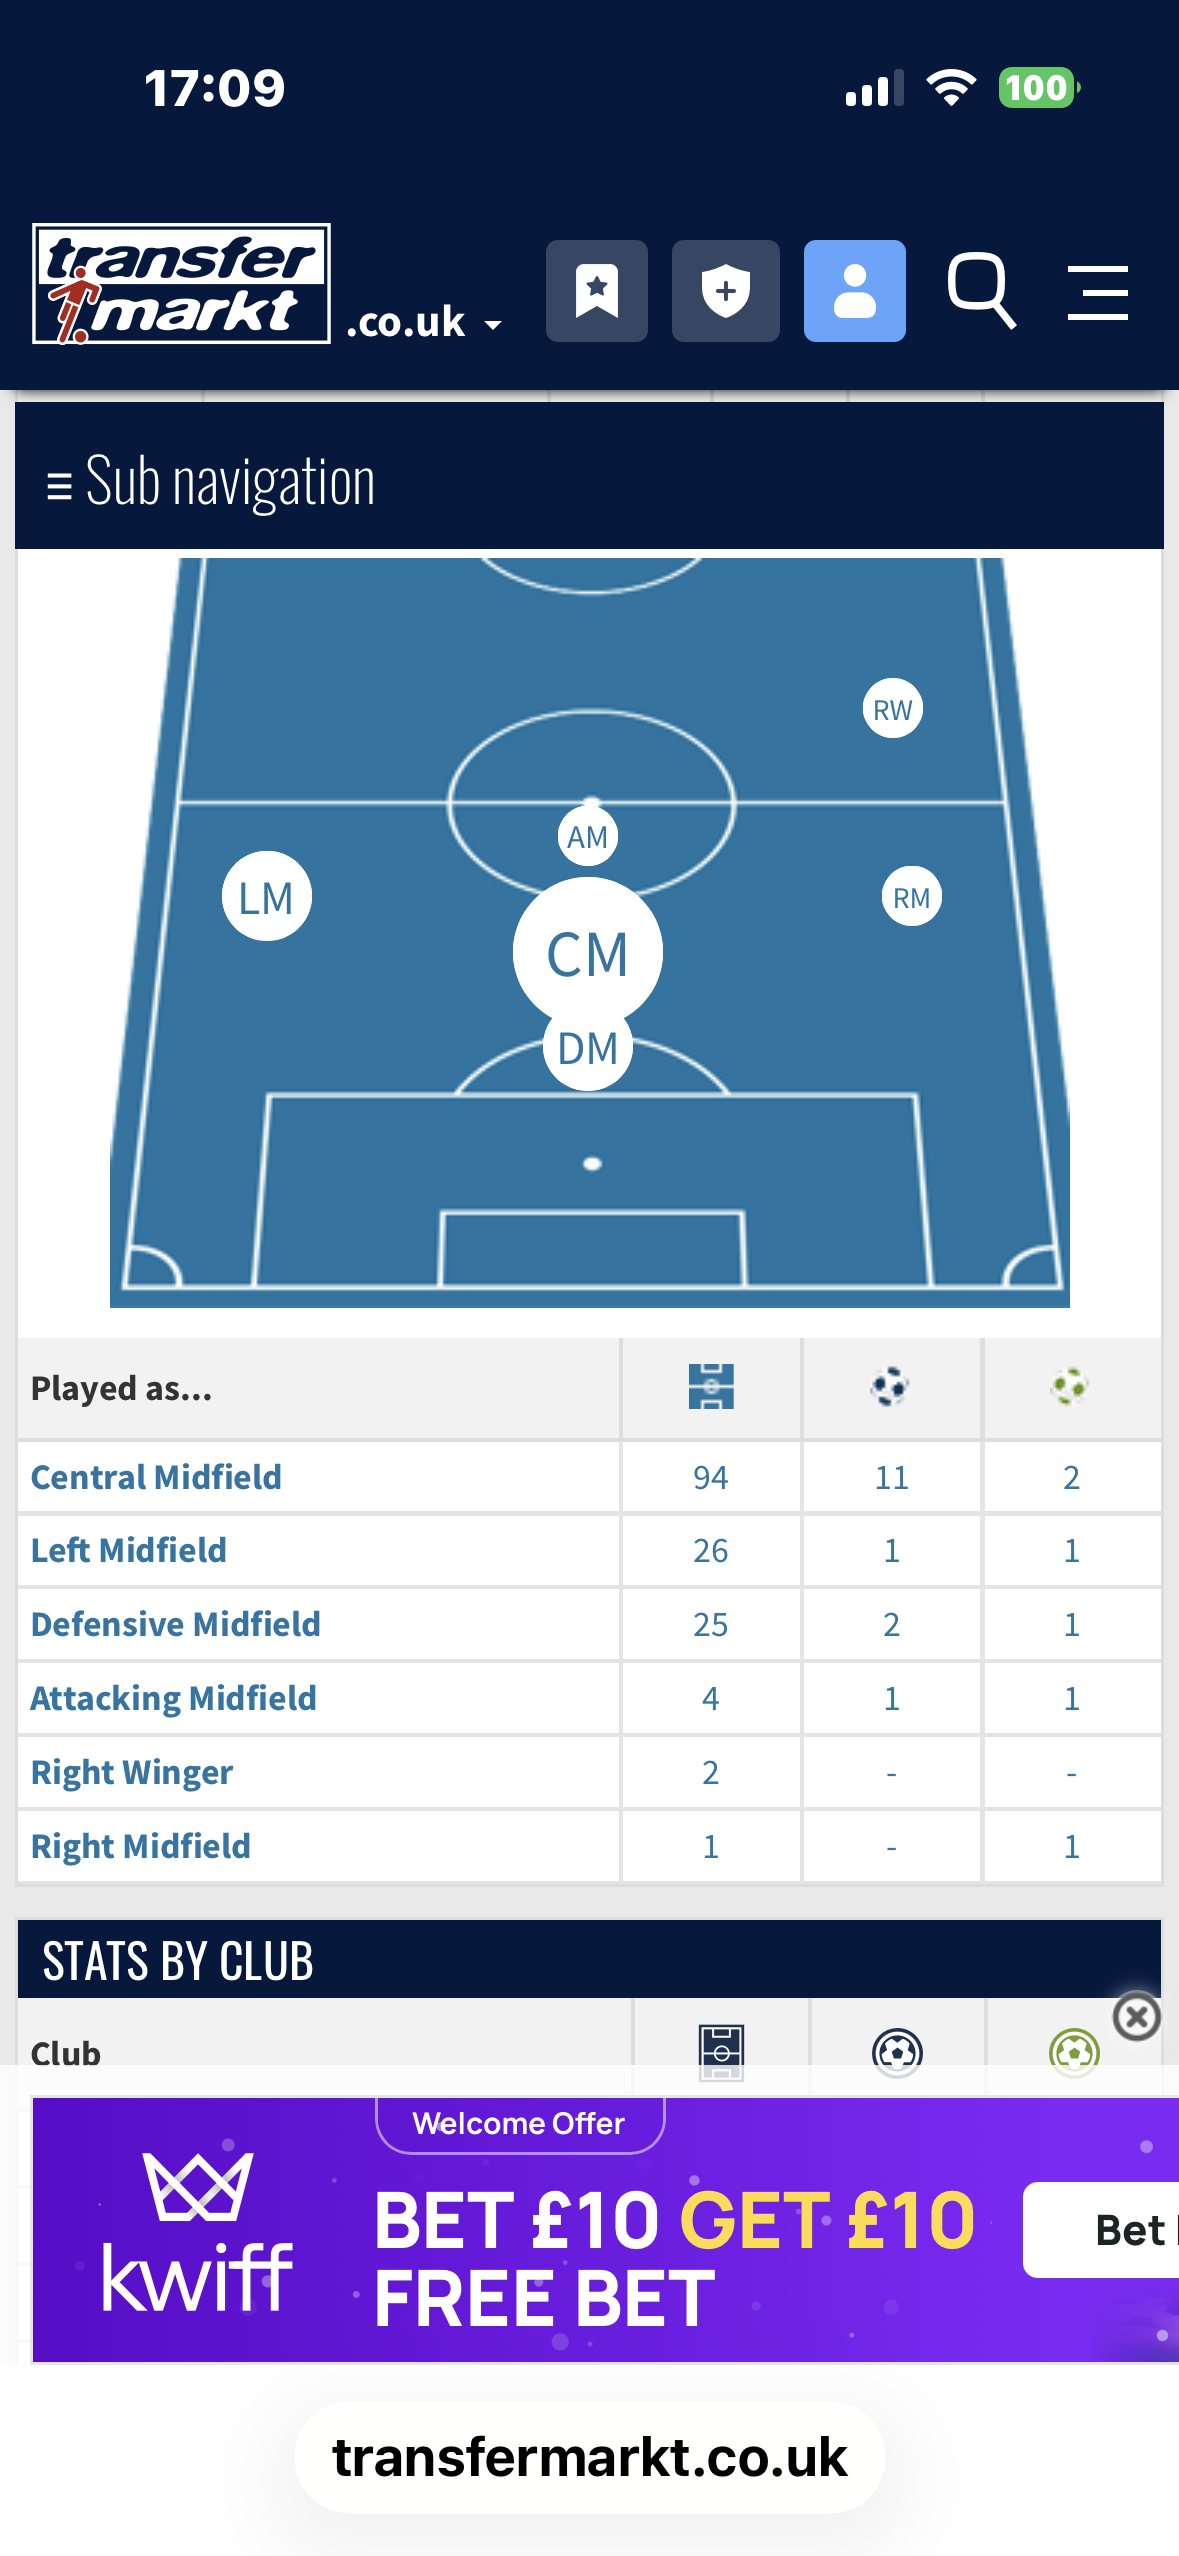Open the main hamburger menu

coord(1097,291)
